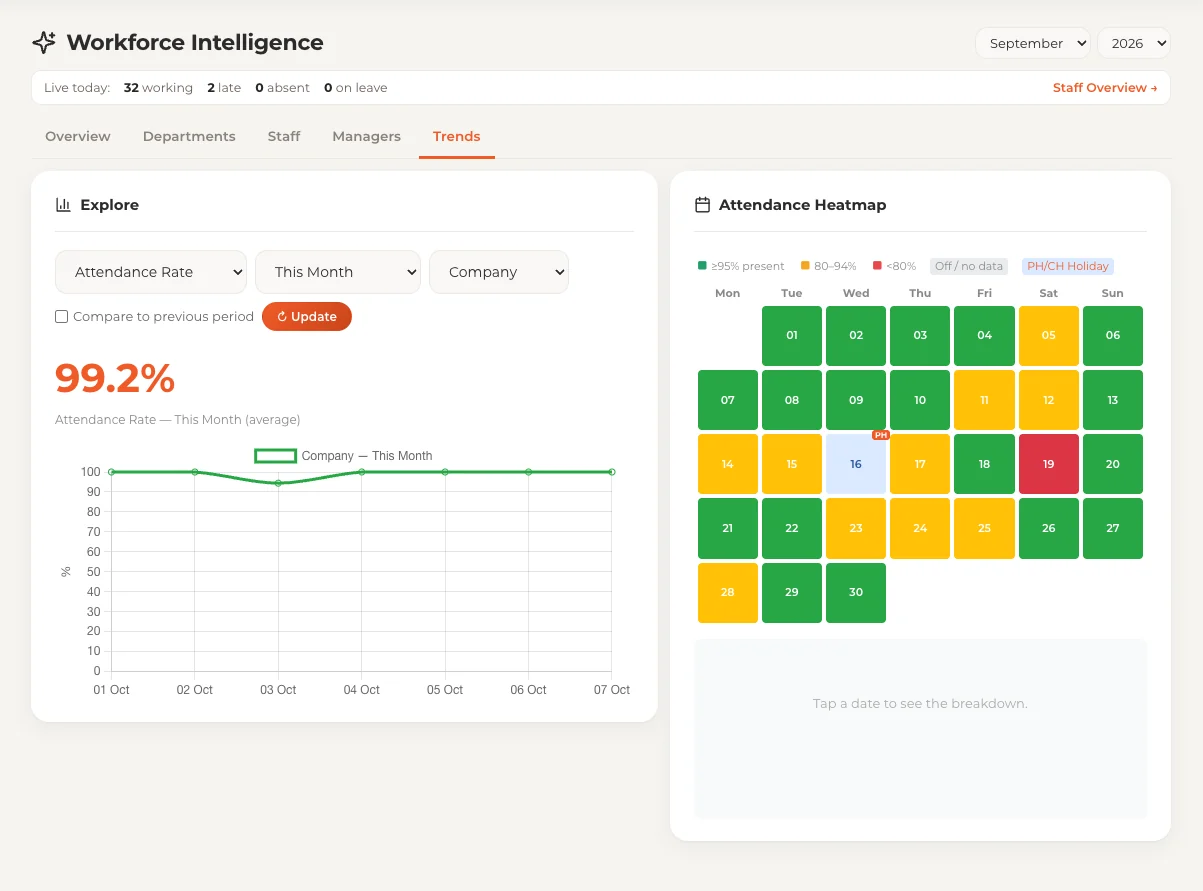Enable Compare to previous period checkbox
The width and height of the screenshot is (1203, 891).
point(62,317)
